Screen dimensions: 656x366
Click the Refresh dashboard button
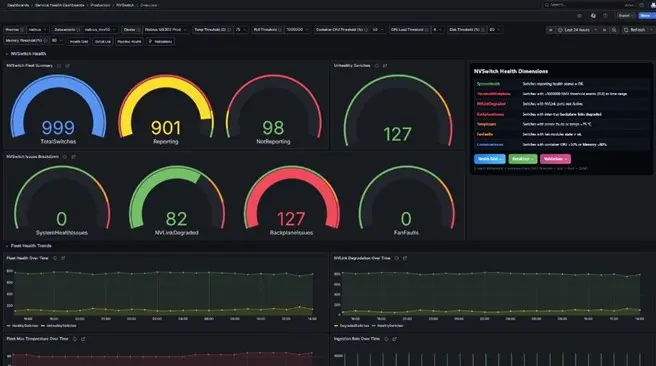pyautogui.click(x=635, y=30)
